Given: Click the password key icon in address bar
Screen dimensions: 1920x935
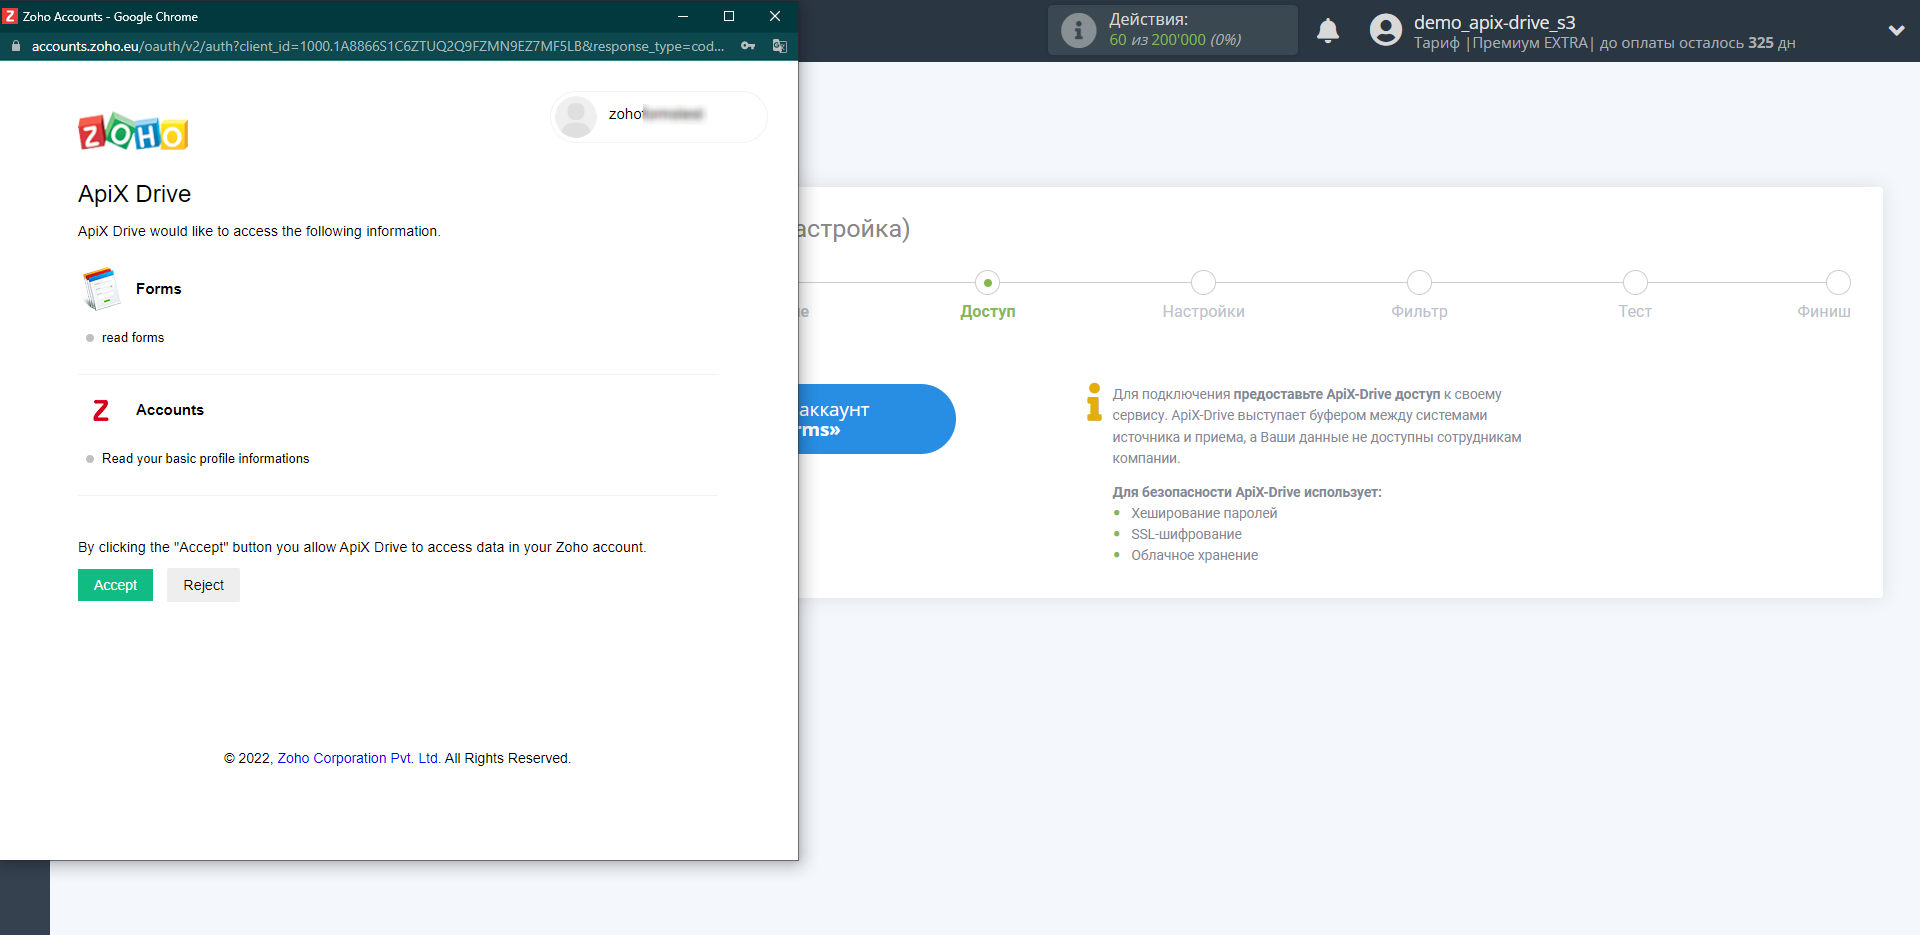Looking at the screenshot, I should pyautogui.click(x=748, y=46).
